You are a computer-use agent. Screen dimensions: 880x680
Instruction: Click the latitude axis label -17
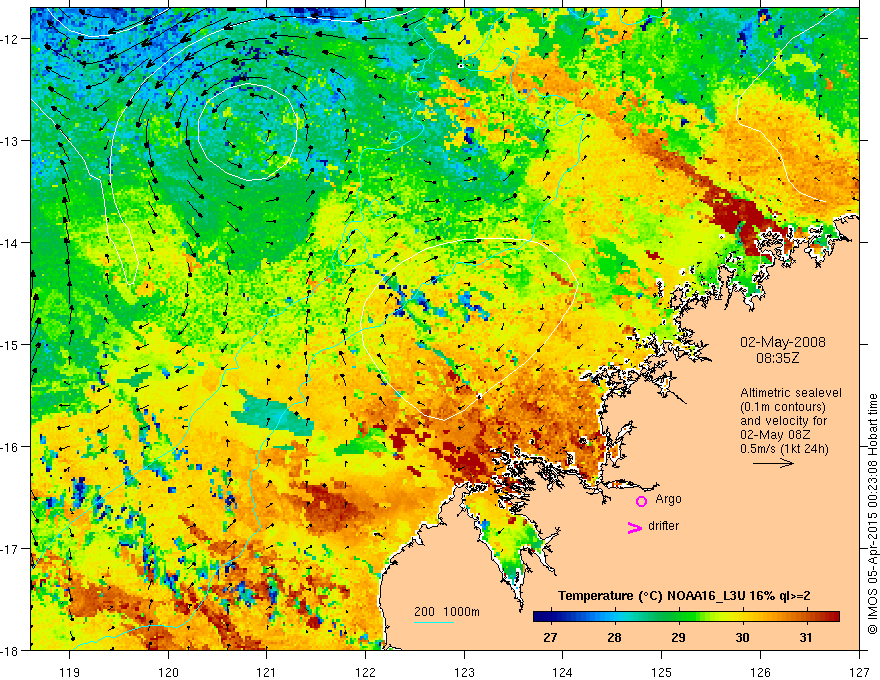[x=10, y=549]
